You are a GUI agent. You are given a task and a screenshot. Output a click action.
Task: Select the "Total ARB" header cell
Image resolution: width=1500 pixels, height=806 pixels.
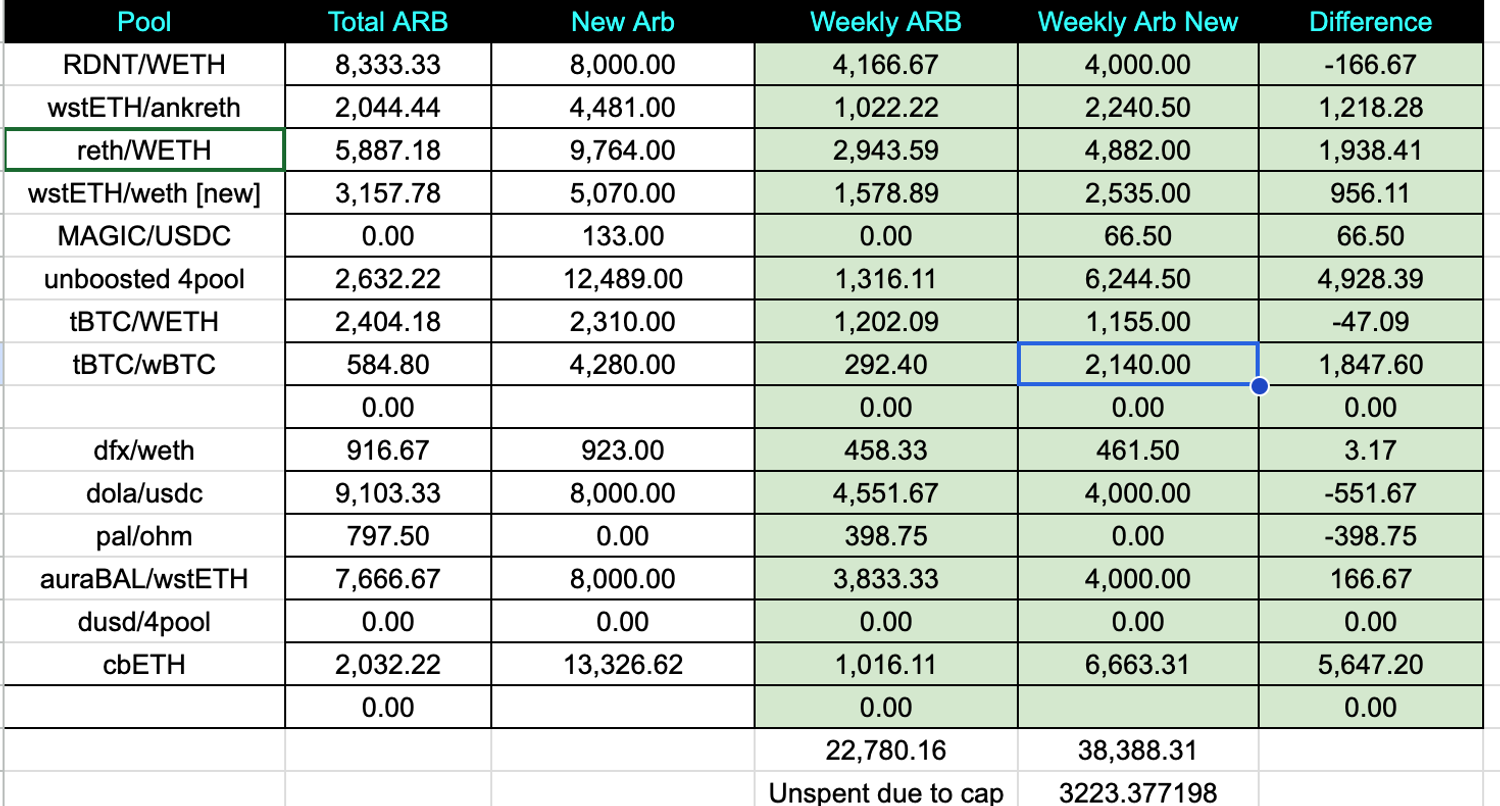[x=387, y=22]
